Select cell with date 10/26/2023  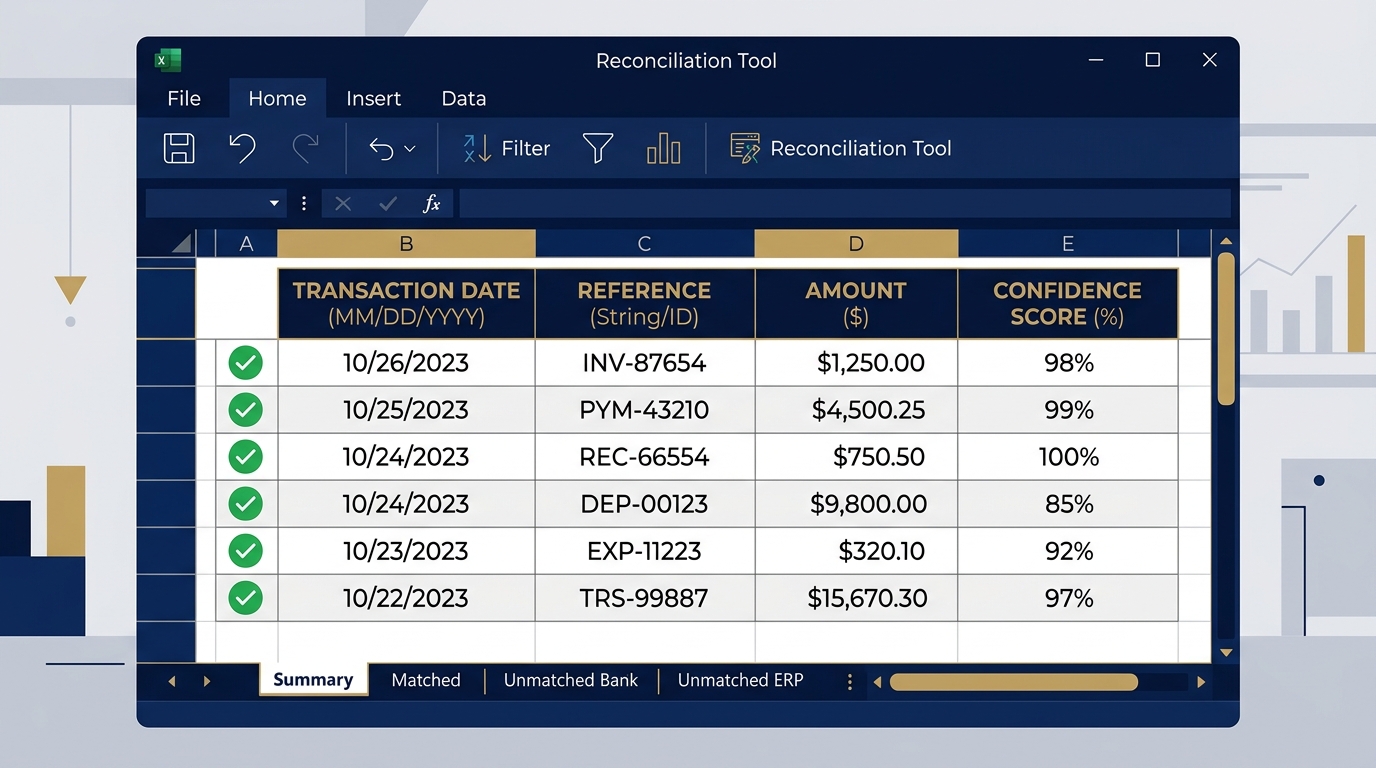406,363
